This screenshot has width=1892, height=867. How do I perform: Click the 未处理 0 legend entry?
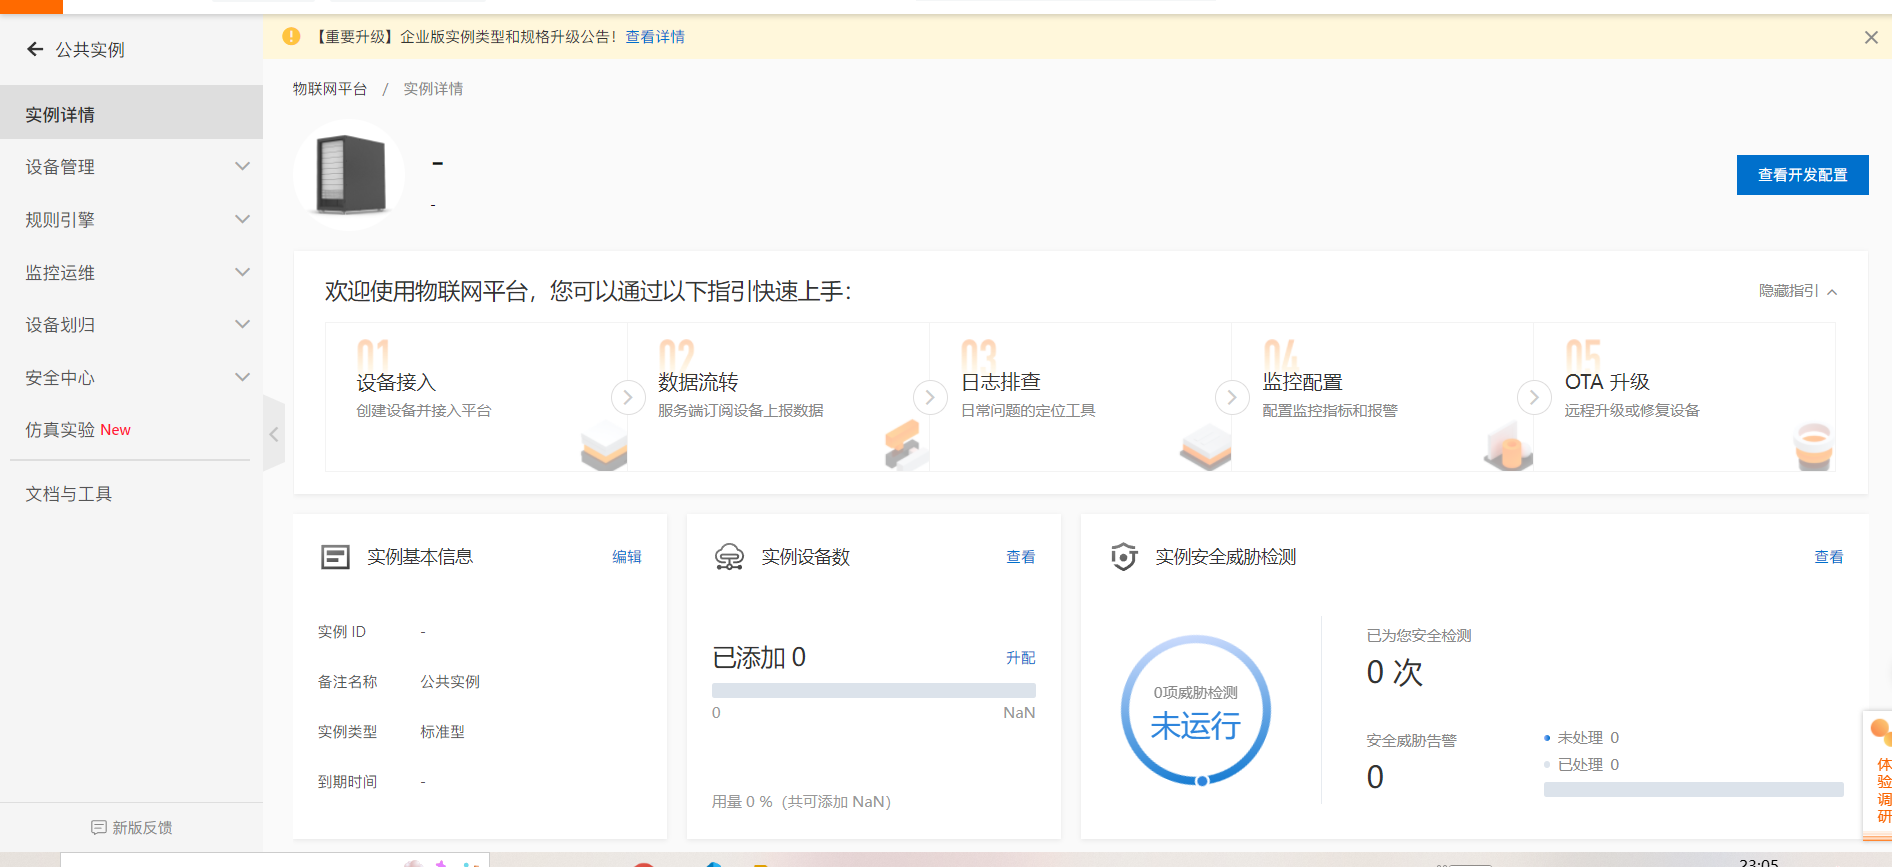click(1582, 738)
